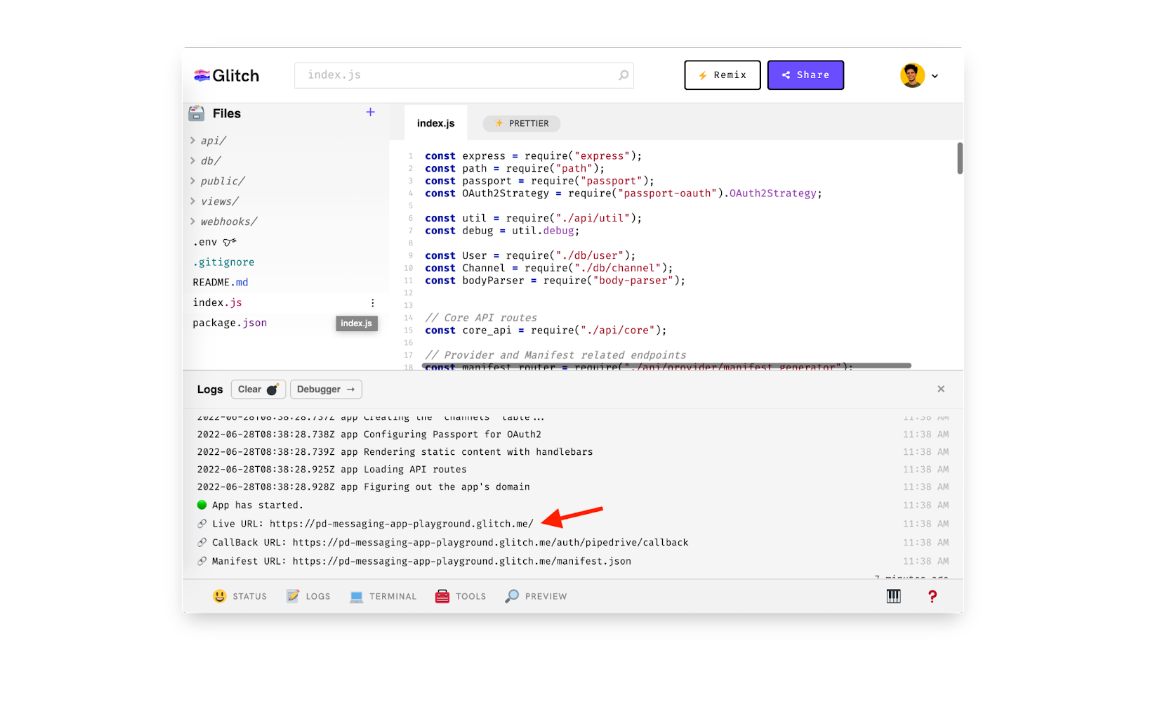Expand the public/ folder
This screenshot has width=1149, height=705.
pyautogui.click(x=222, y=181)
